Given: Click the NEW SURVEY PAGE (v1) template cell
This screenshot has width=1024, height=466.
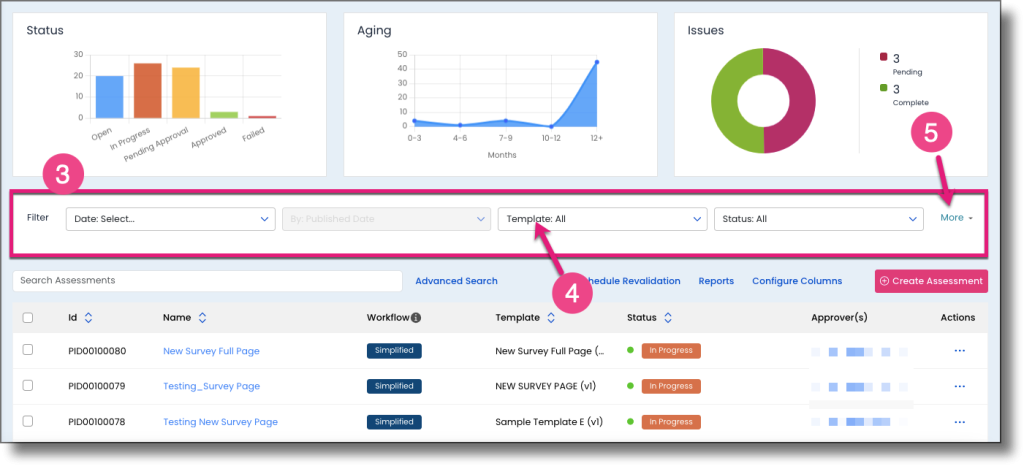Looking at the screenshot, I should [546, 386].
